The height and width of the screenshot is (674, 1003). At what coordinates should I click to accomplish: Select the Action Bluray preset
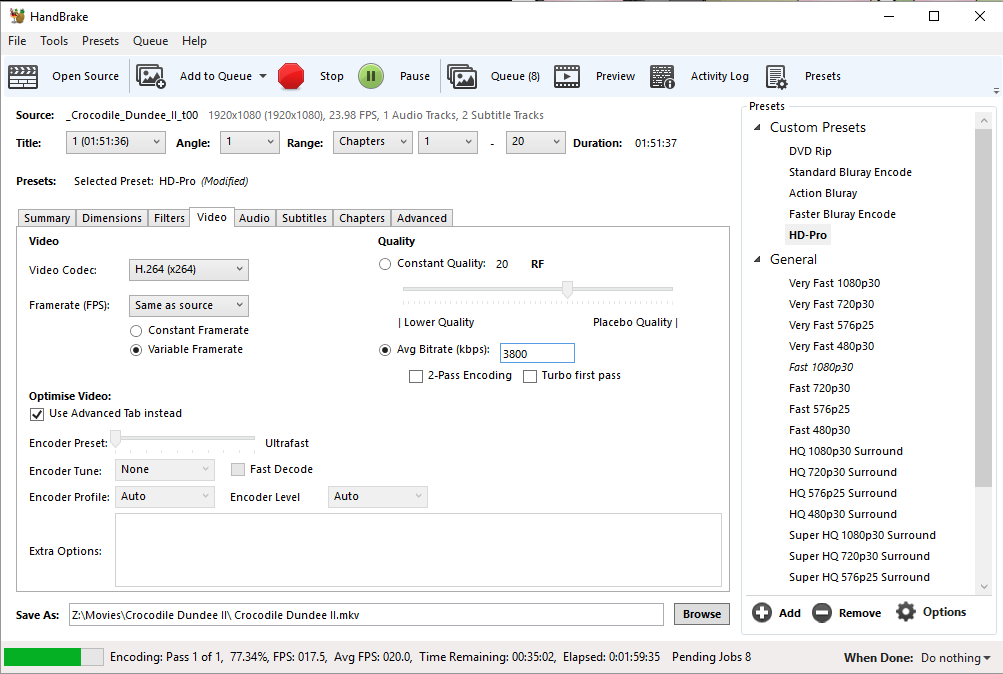(x=823, y=193)
